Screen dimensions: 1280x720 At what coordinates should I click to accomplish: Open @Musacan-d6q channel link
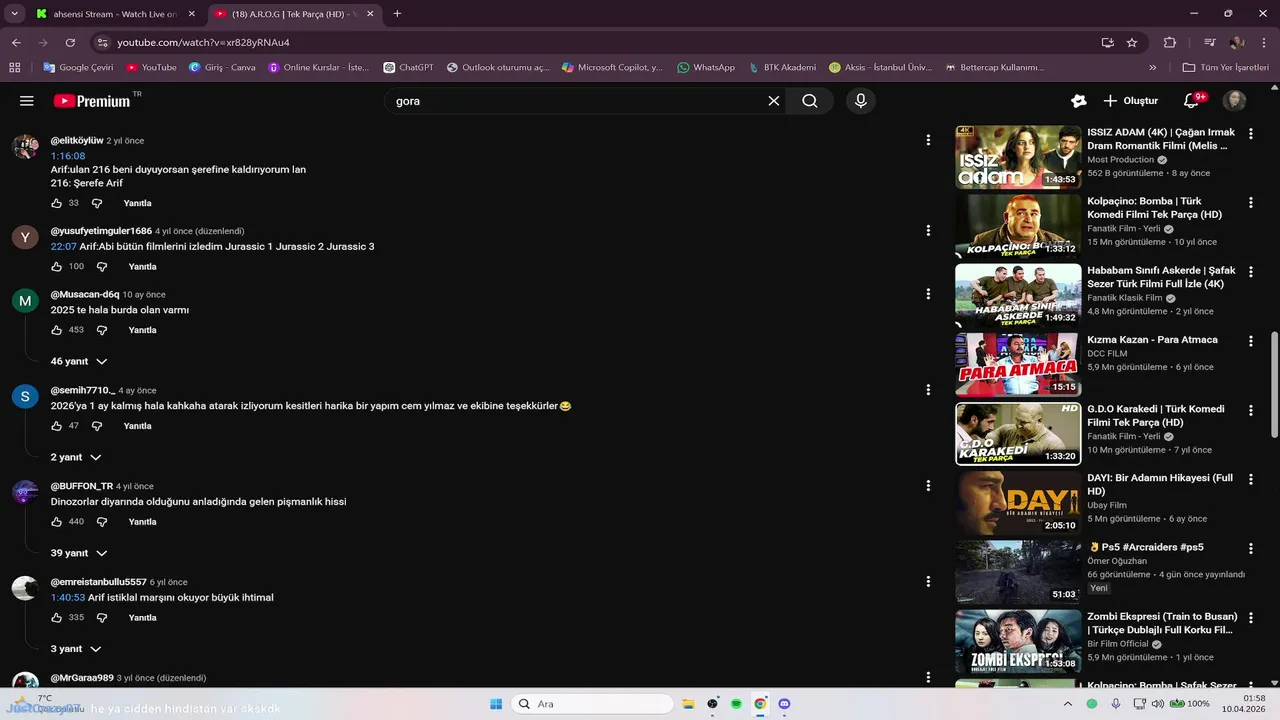(x=85, y=294)
